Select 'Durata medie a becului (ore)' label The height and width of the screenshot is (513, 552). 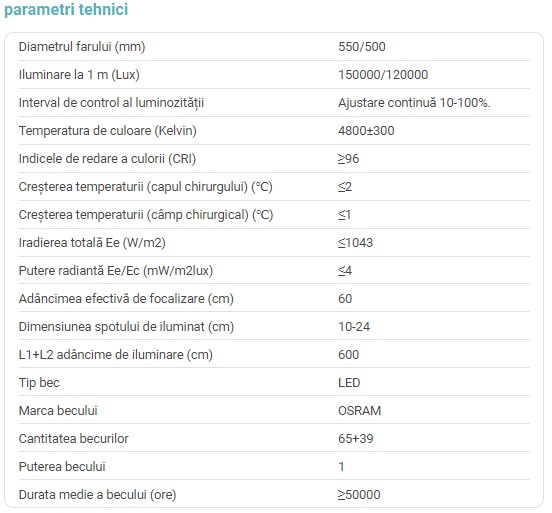tap(98, 495)
